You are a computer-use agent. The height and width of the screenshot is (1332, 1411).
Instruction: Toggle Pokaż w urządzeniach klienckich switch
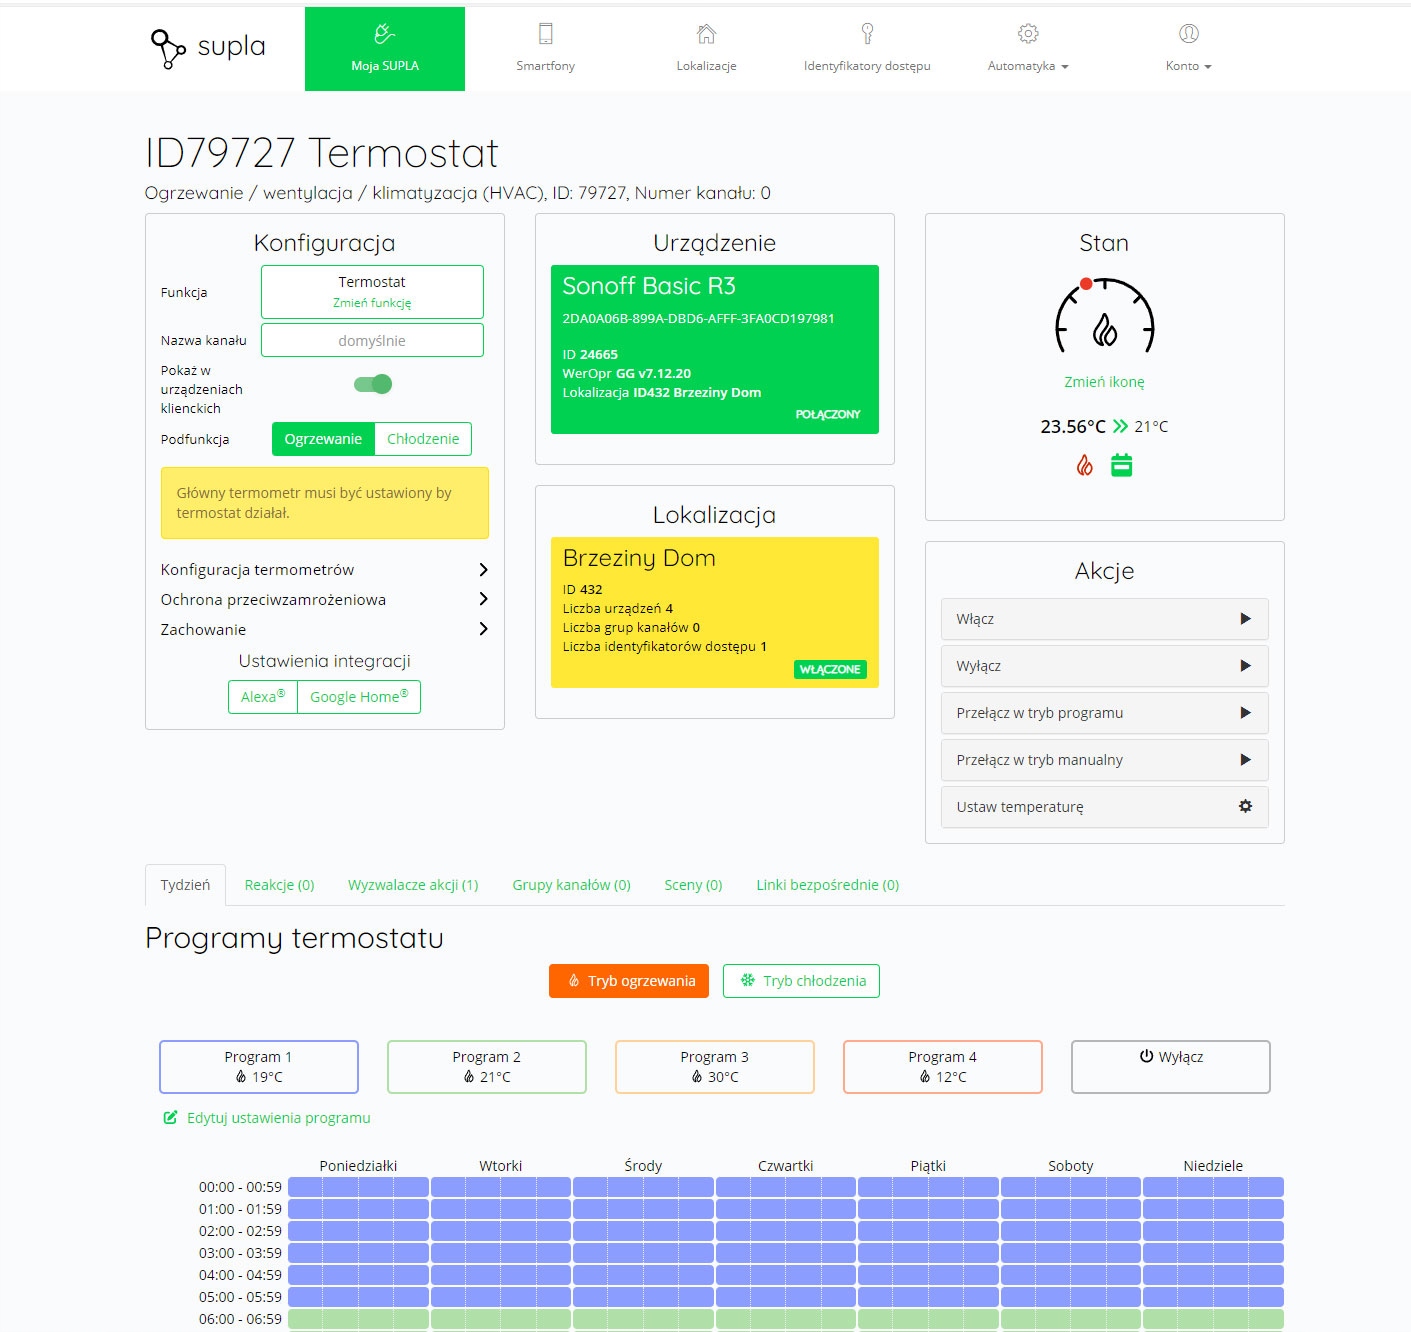click(373, 384)
